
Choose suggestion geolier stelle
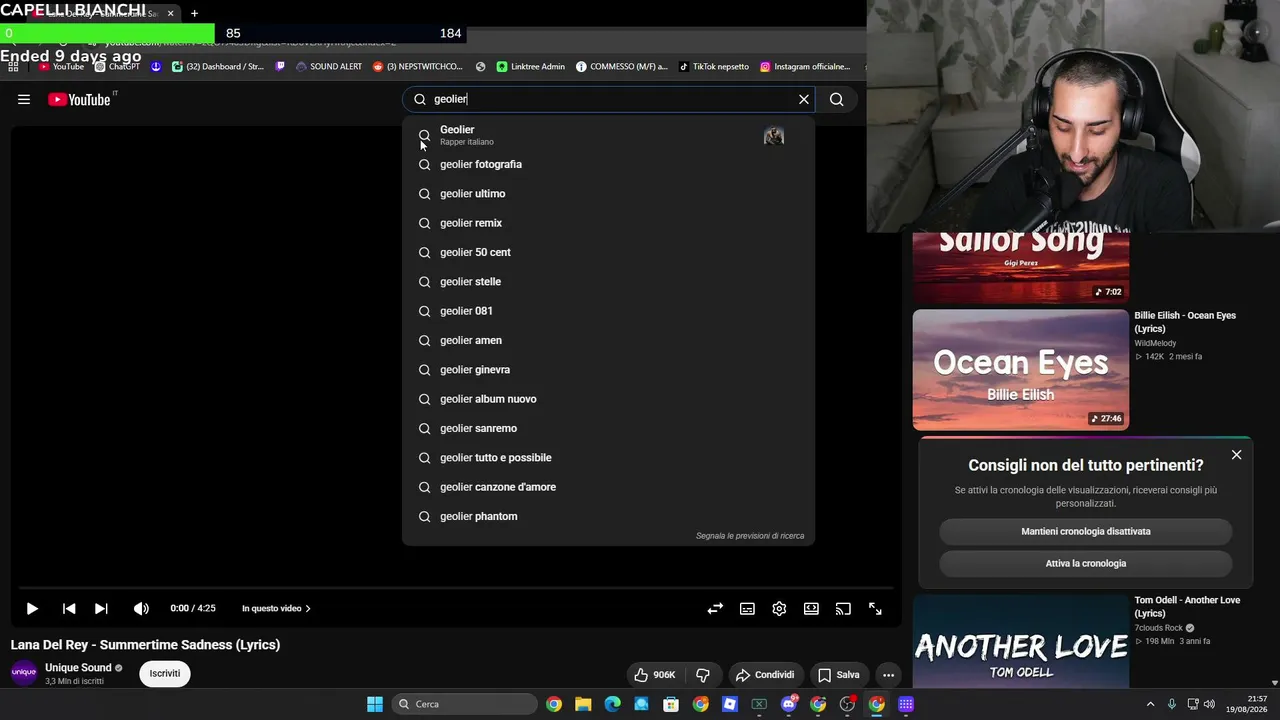(x=608, y=281)
